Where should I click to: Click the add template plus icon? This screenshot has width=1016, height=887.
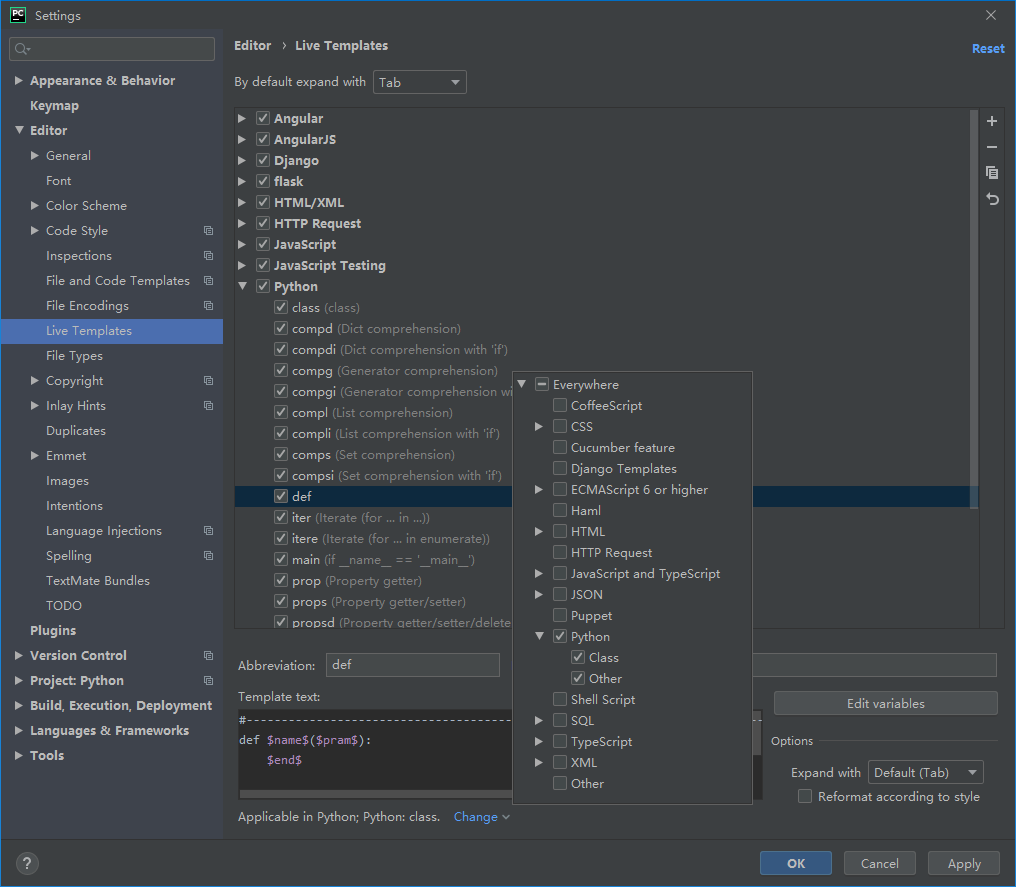[991, 121]
